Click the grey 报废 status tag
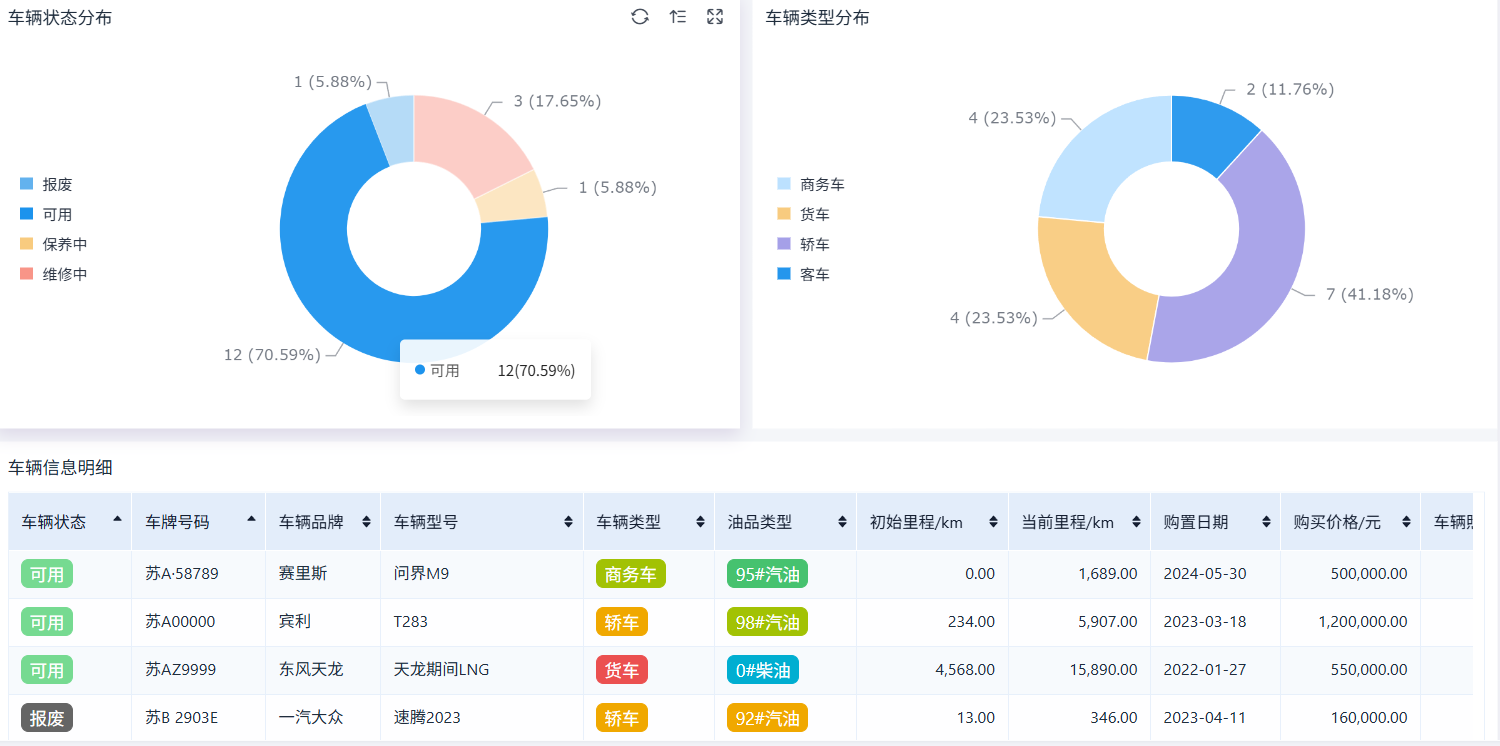The height and width of the screenshot is (746, 1500). (x=47, y=718)
